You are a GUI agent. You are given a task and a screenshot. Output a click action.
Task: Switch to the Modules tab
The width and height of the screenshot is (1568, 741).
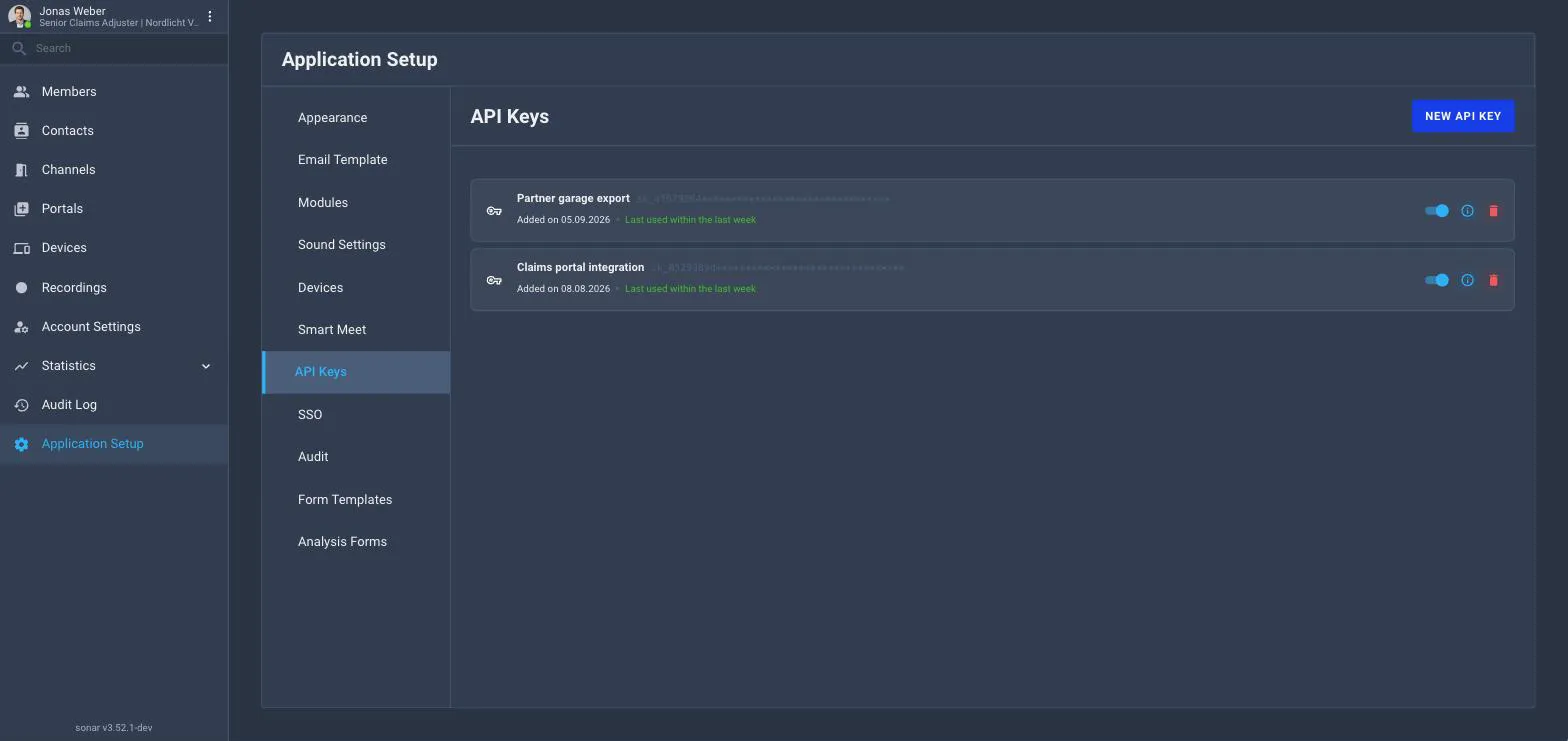pos(356,203)
